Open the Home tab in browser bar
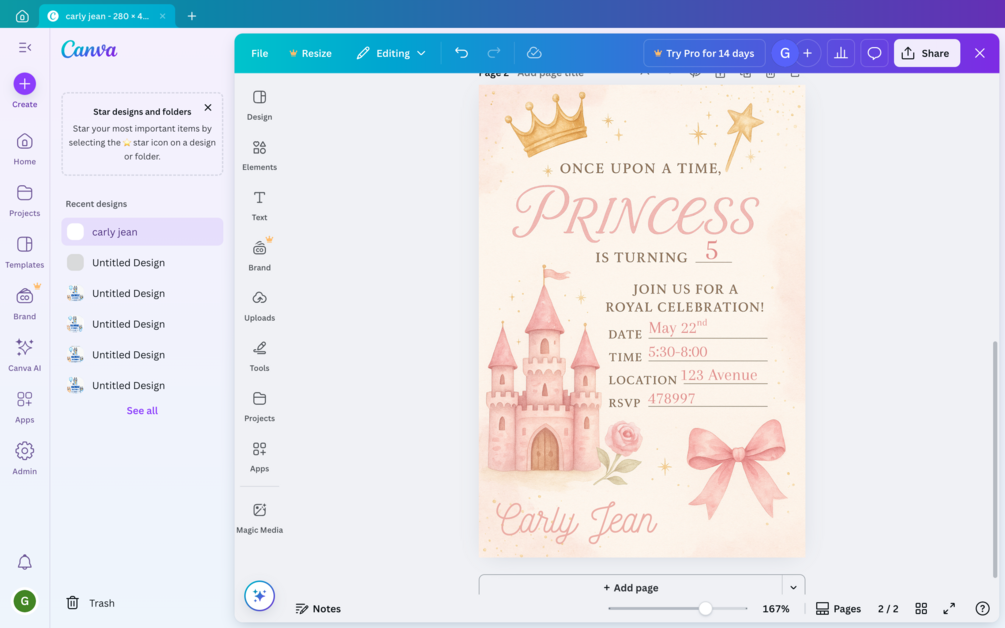The height and width of the screenshot is (628, 1005). [x=22, y=16]
